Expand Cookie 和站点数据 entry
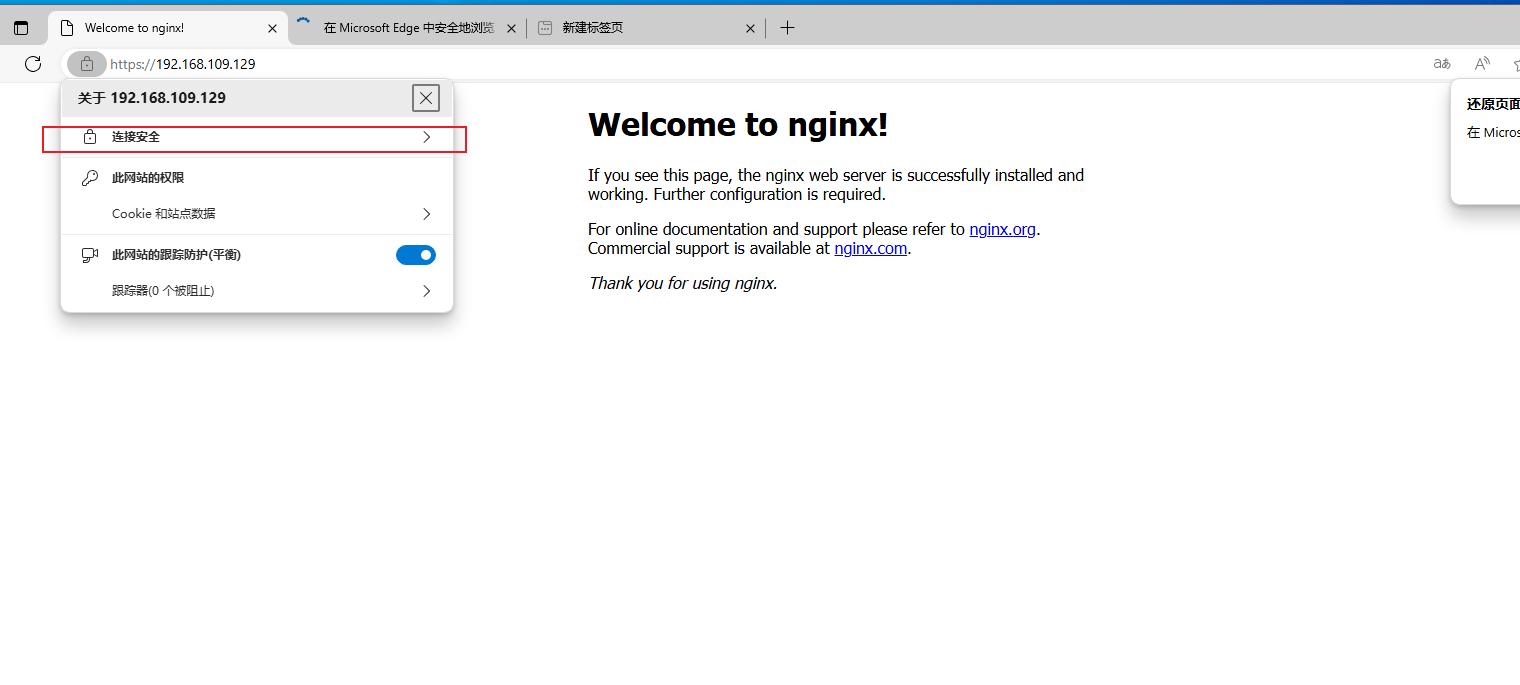 point(257,214)
